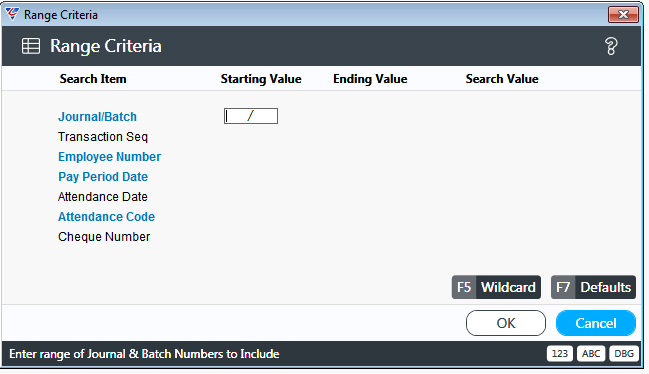Viewport: 649px width, 374px height.
Task: Close the Range Criteria window
Action: 623,14
